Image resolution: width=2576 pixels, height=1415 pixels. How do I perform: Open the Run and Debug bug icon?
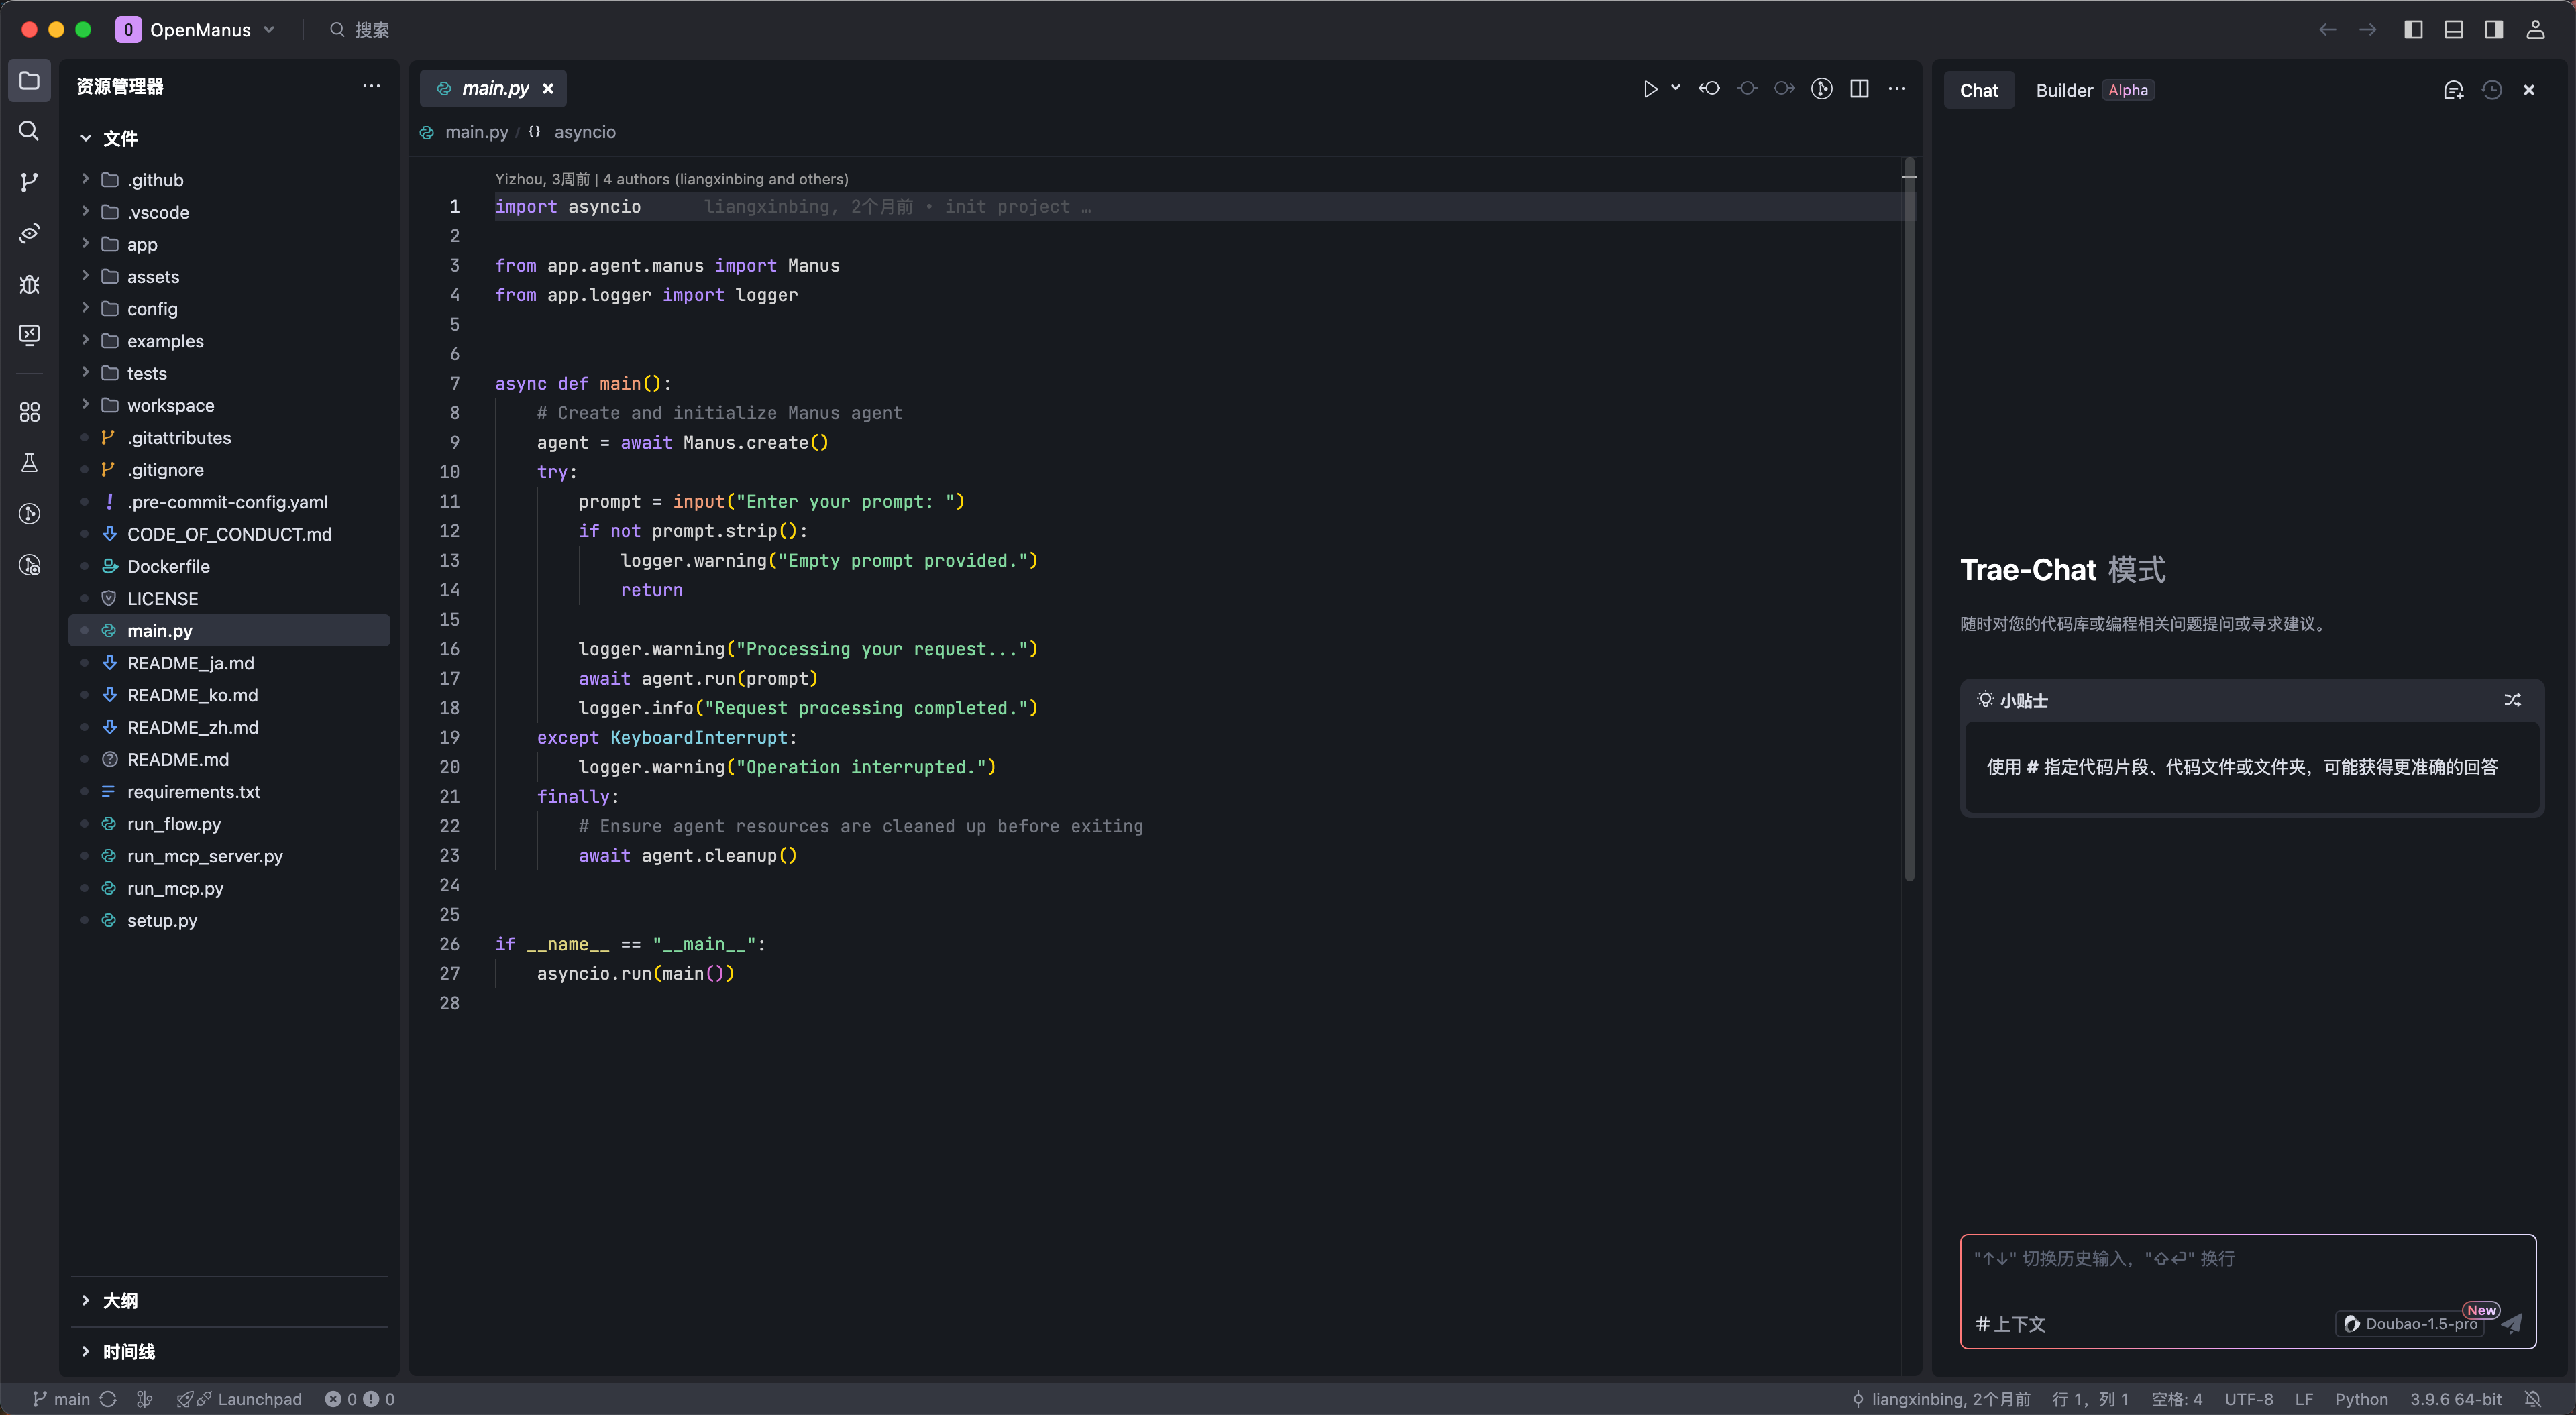[x=29, y=284]
